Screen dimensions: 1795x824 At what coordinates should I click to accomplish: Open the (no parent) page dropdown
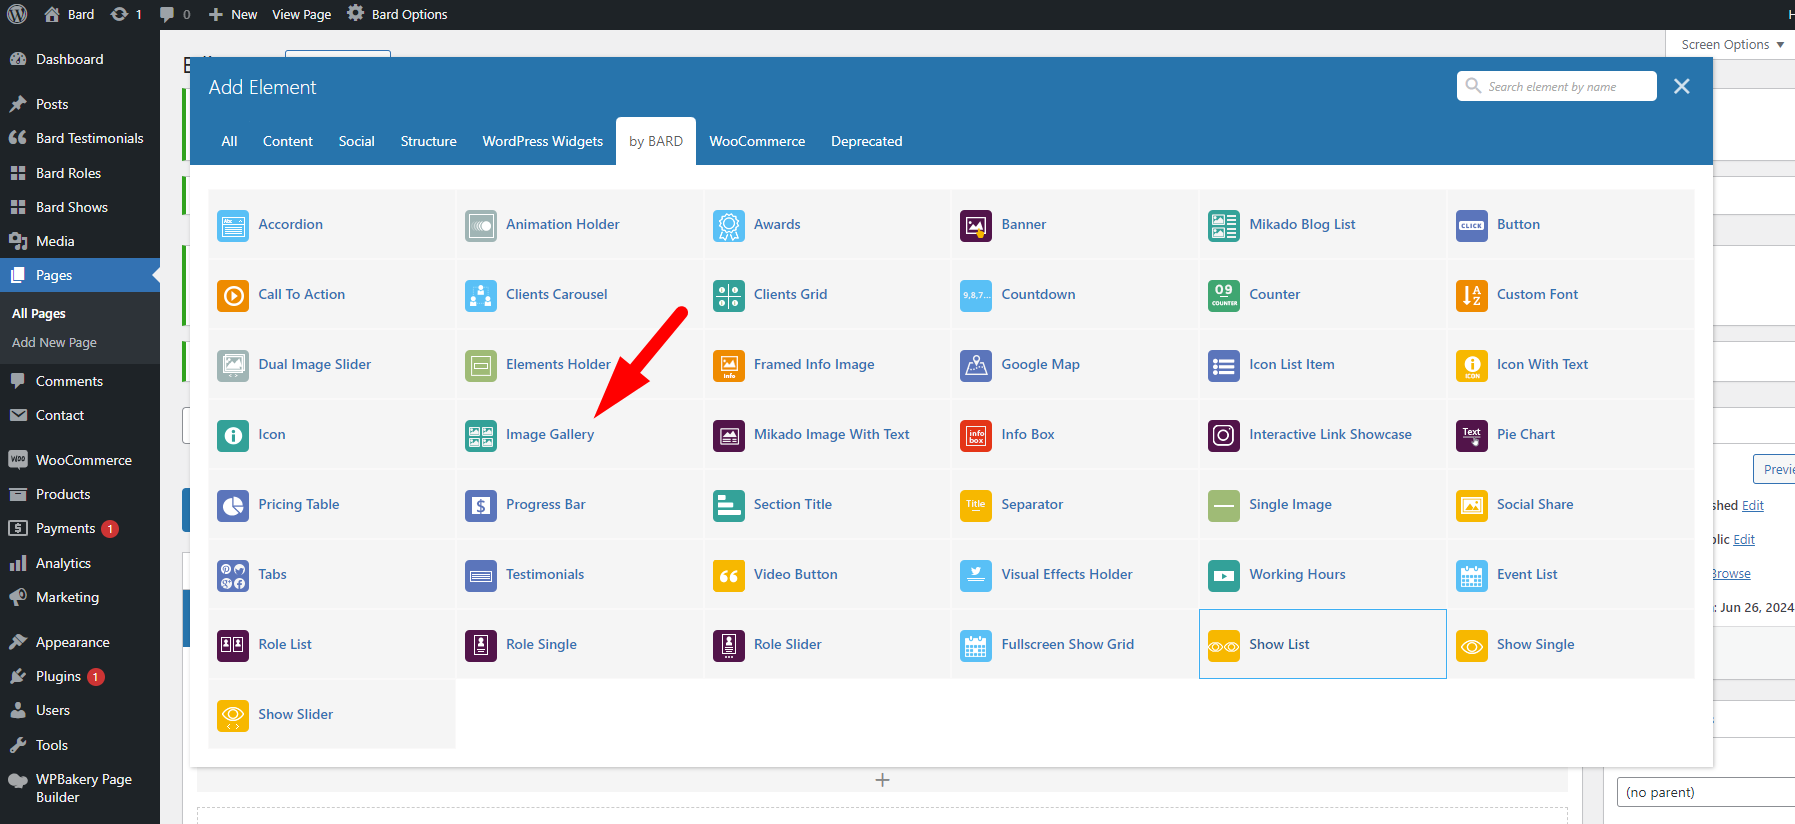coord(1706,792)
